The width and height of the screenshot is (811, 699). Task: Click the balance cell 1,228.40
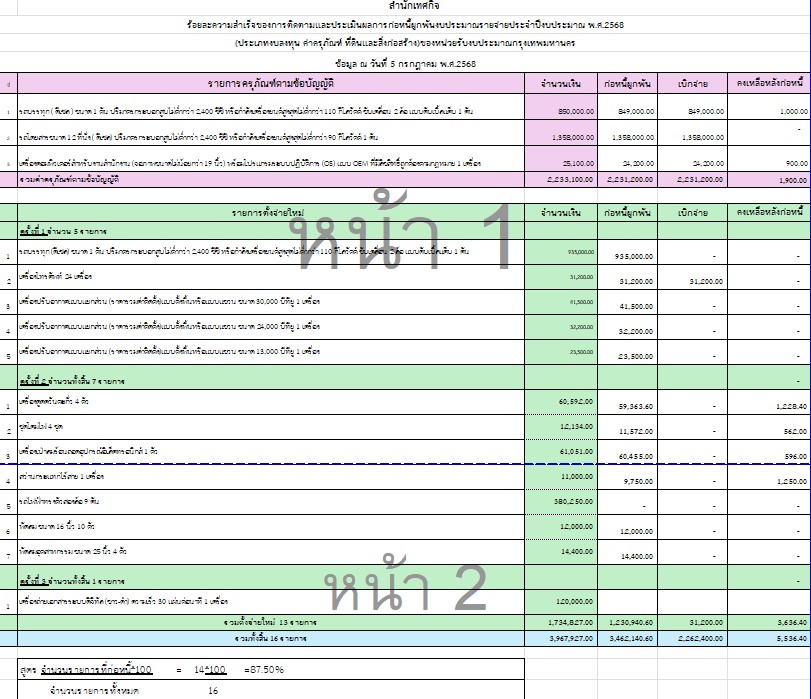click(769, 402)
